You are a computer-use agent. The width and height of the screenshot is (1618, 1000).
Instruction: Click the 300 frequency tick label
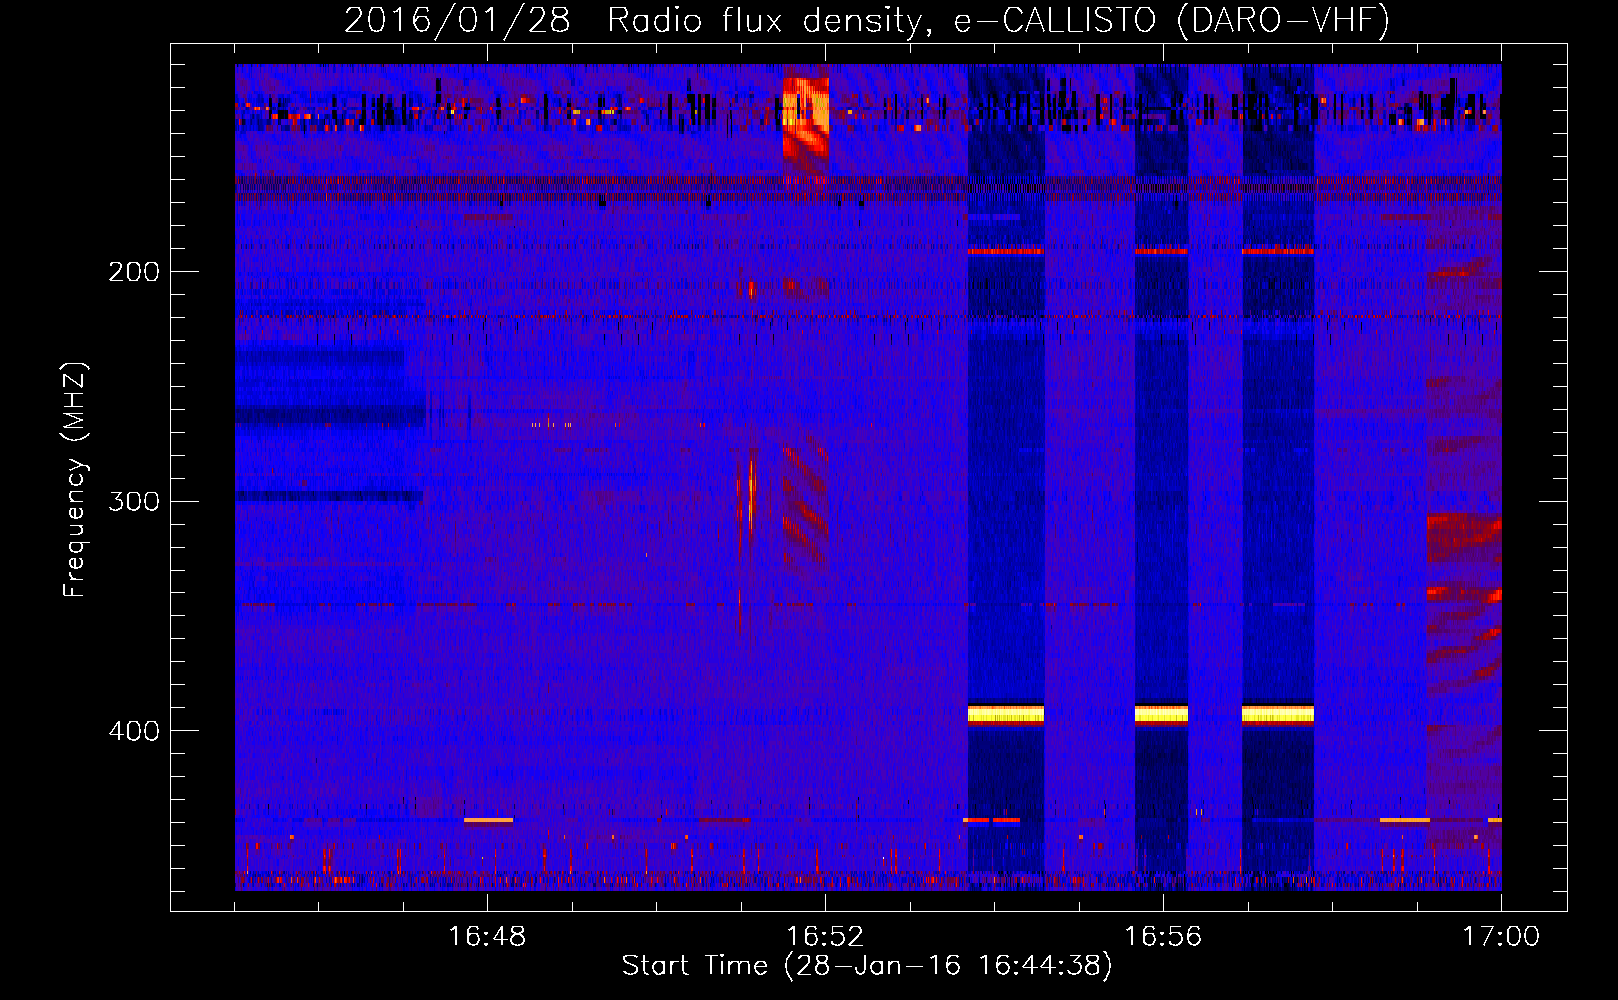[x=134, y=501]
